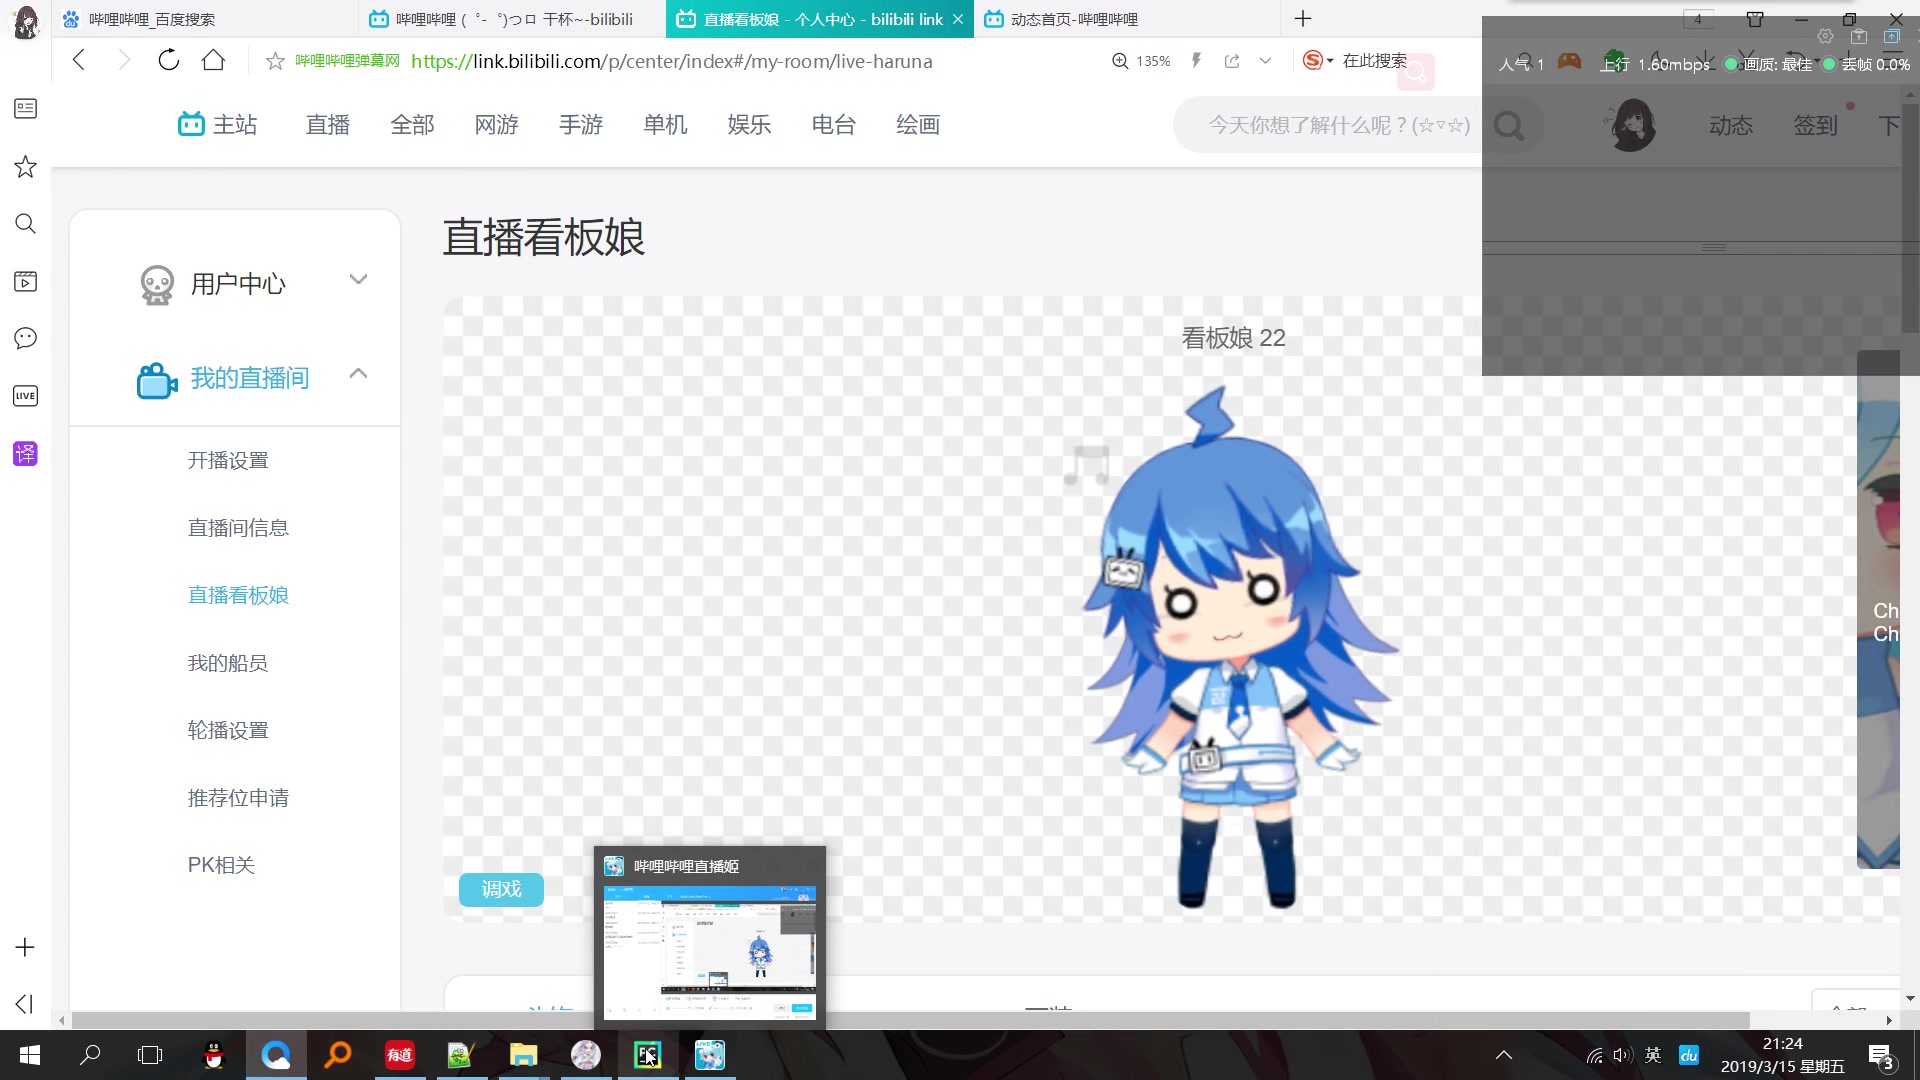Open the 直播 nav item
The height and width of the screenshot is (1080, 1920).
[x=328, y=125]
